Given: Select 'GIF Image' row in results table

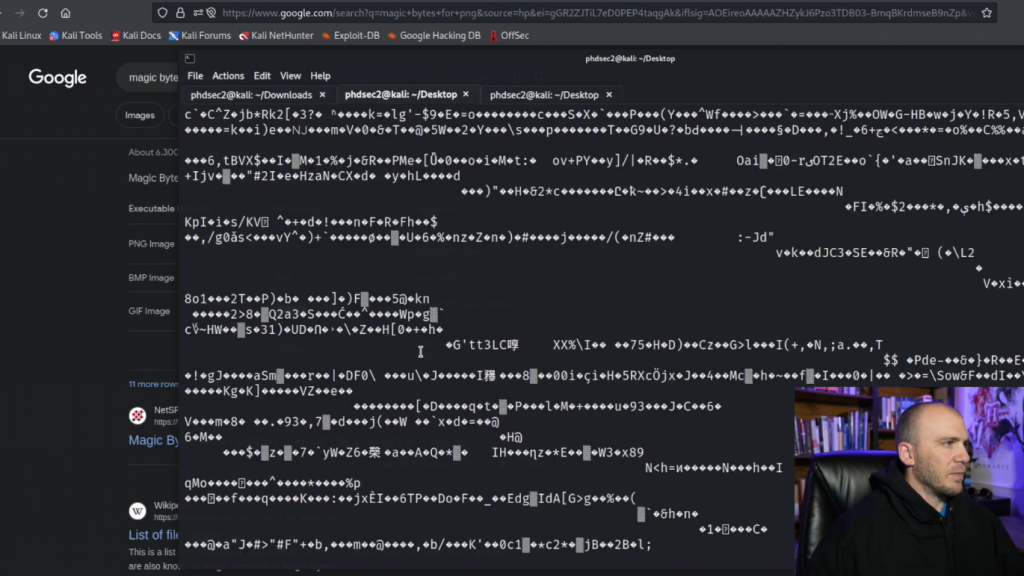Looking at the screenshot, I should (150, 312).
